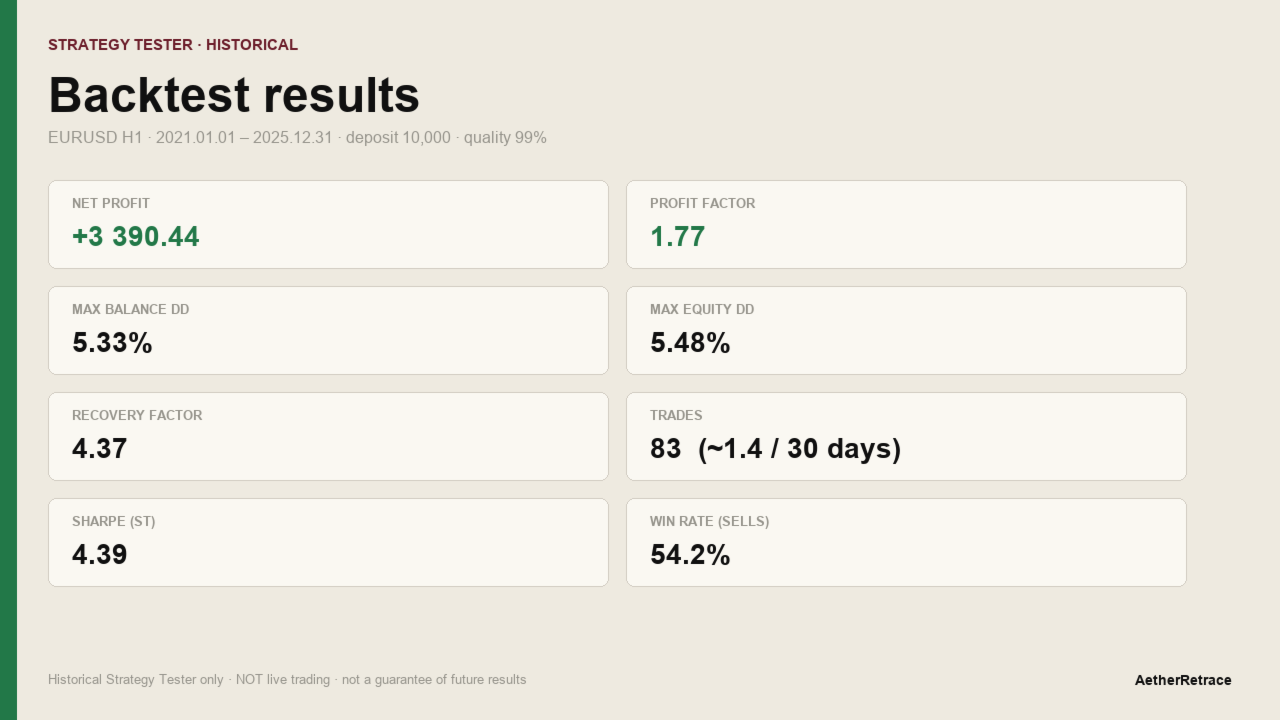
Task: Select the Sharpe (ST) card
Action: point(328,543)
